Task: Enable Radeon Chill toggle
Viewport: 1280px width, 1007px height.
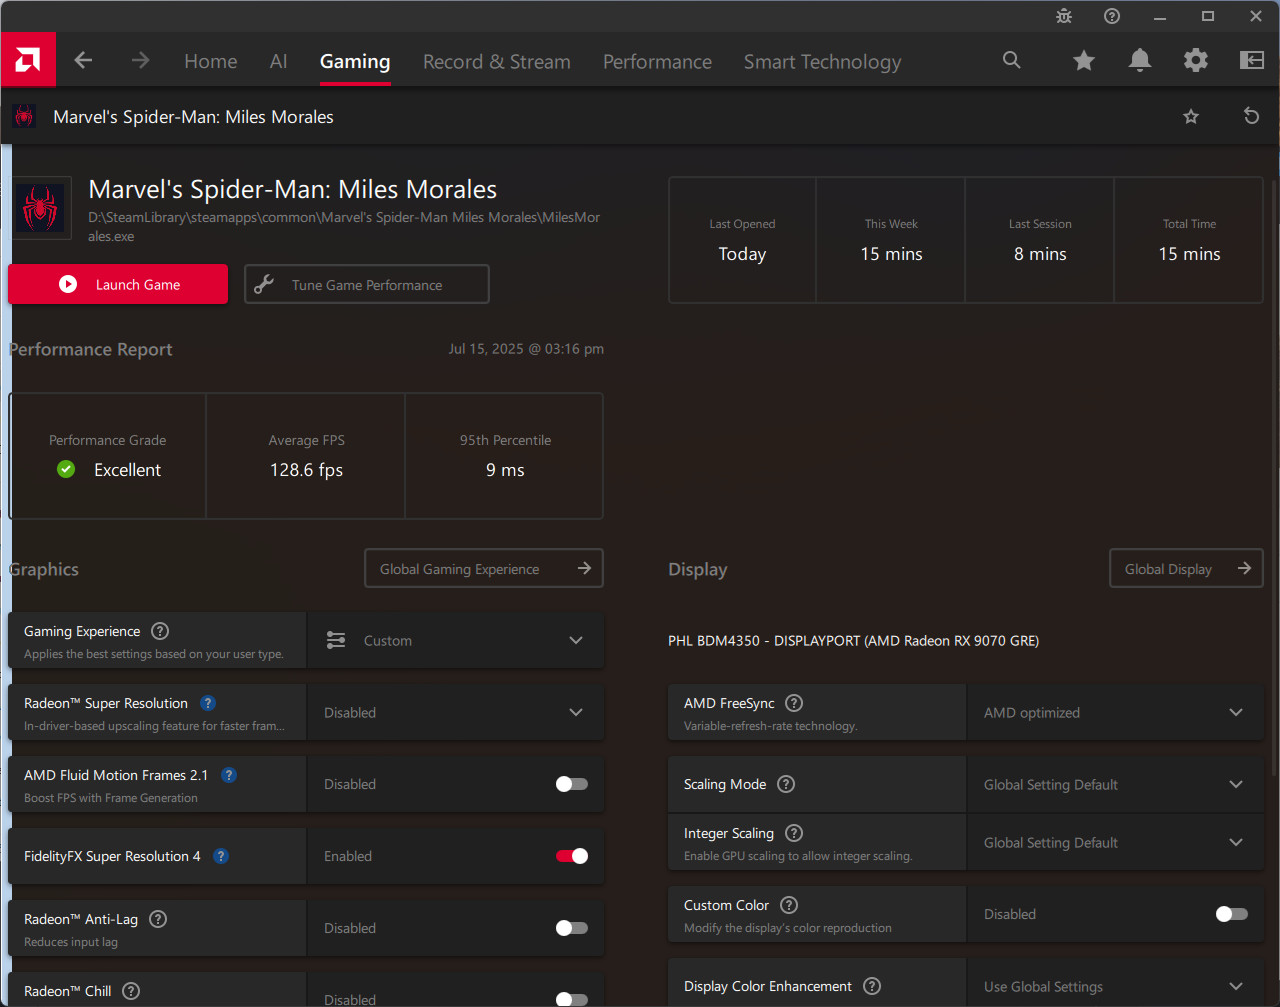Action: click(x=572, y=999)
